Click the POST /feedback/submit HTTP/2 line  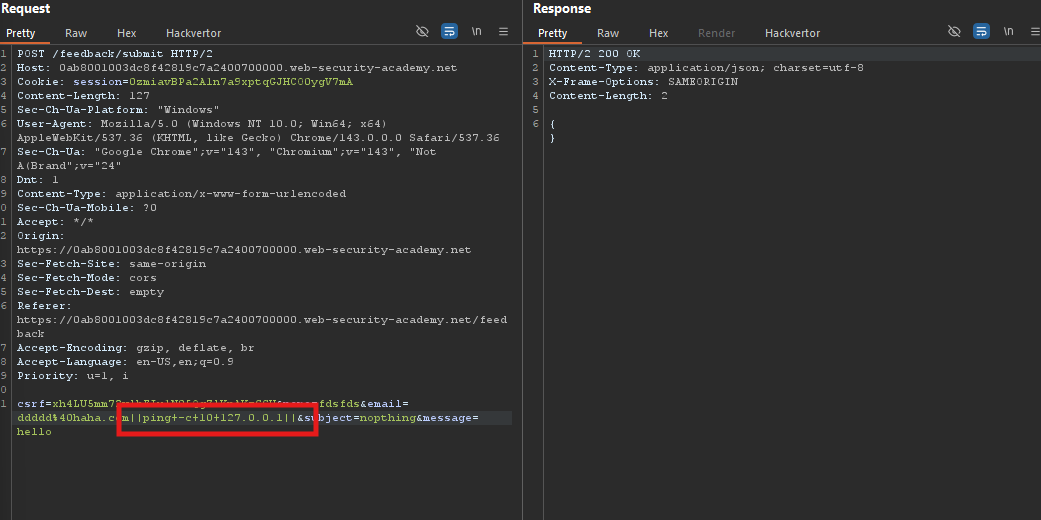[115, 54]
